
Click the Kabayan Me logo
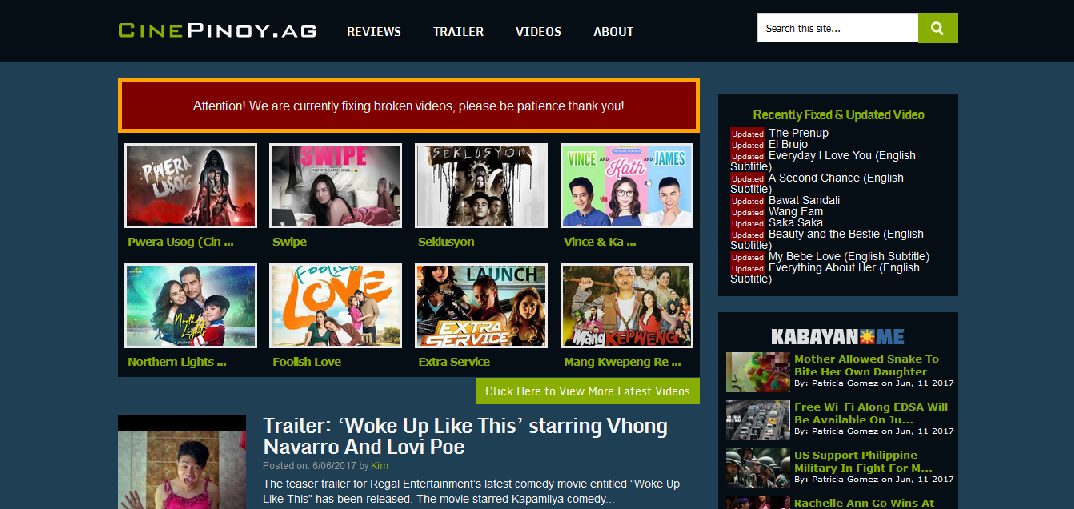[837, 336]
